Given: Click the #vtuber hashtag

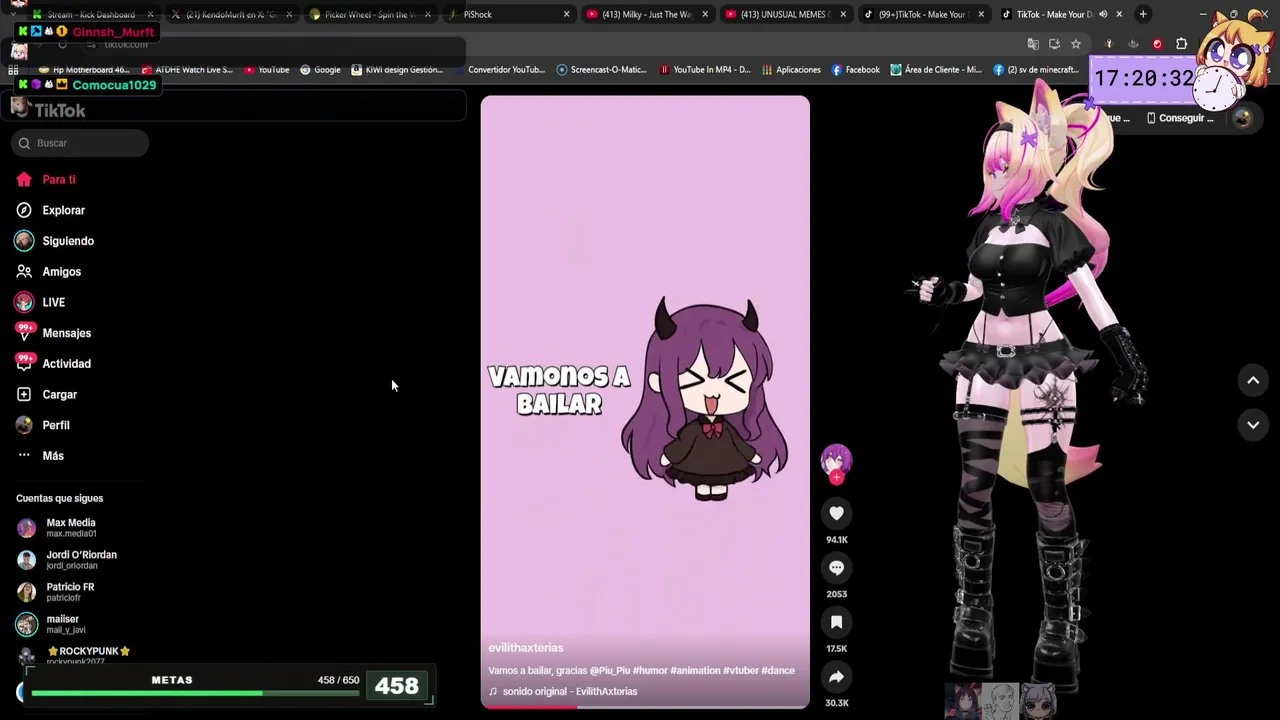Looking at the screenshot, I should pyautogui.click(x=740, y=671).
